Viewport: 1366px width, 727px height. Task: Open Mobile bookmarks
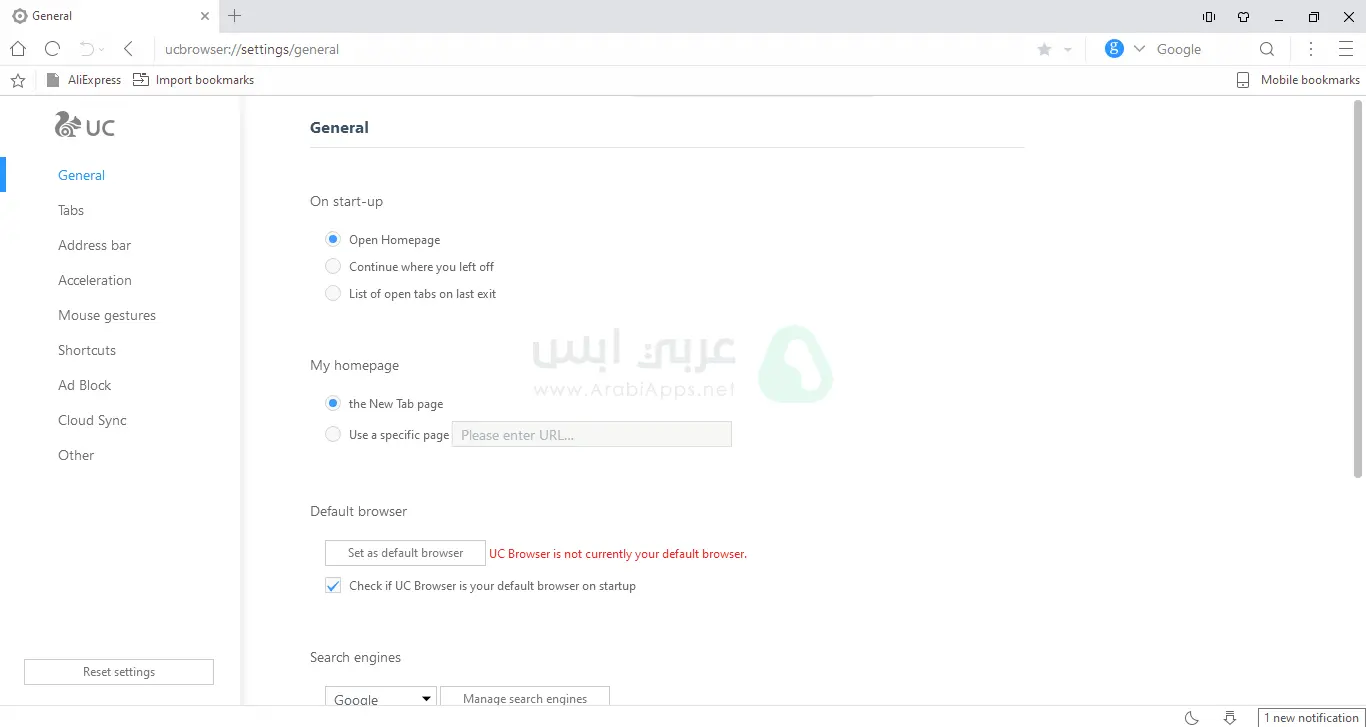1298,80
